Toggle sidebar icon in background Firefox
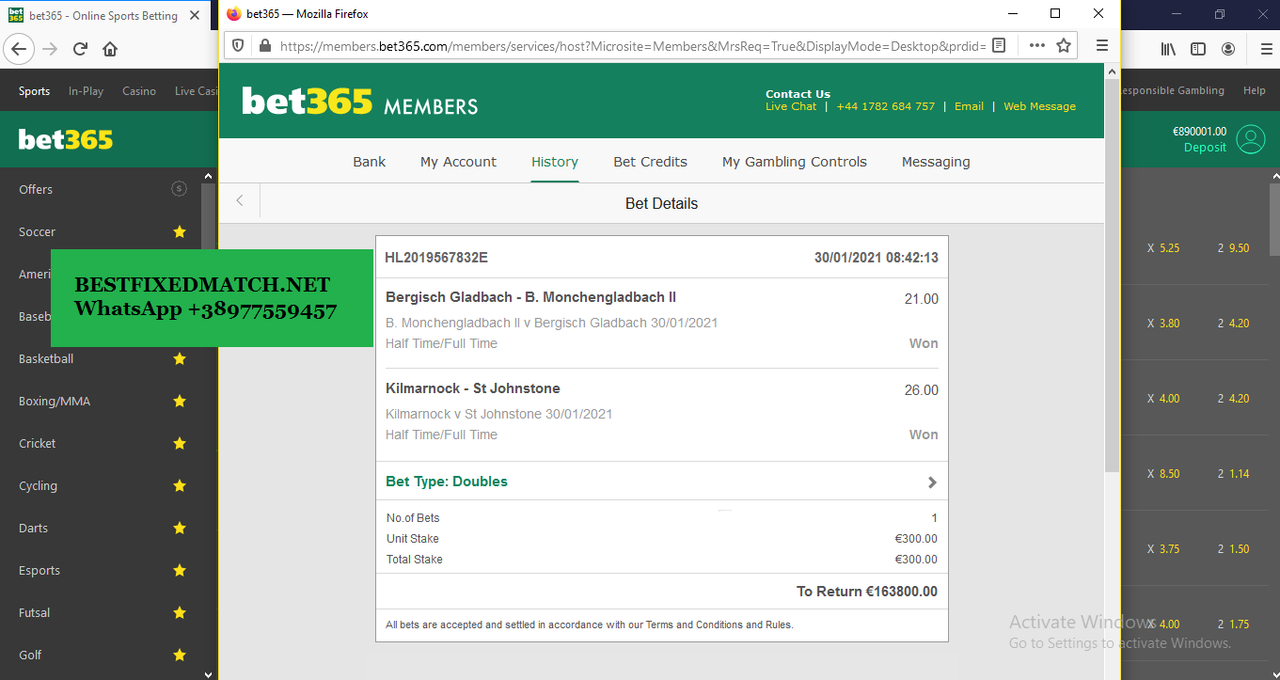Screen dimensions: 1280x680 coord(1198,48)
